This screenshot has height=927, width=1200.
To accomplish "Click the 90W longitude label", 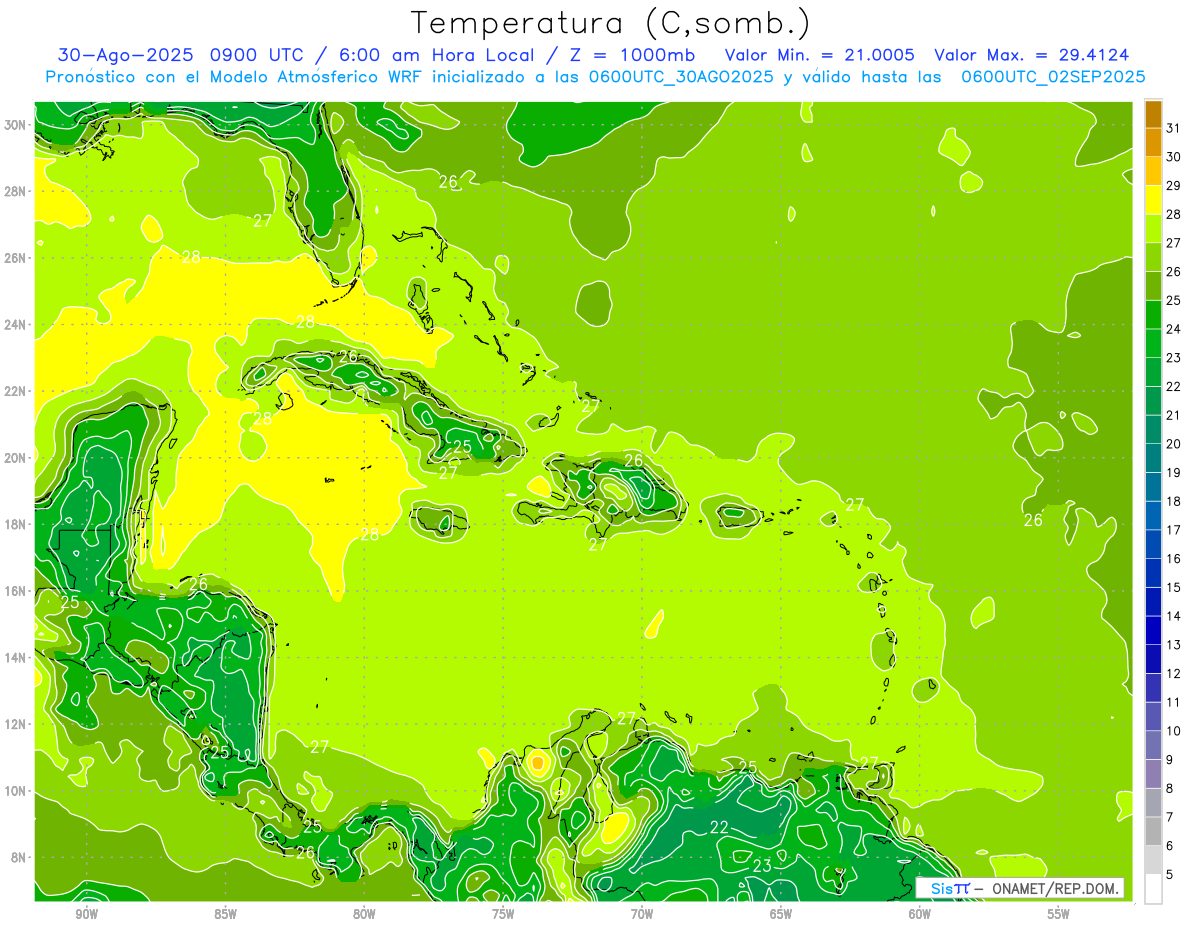I will (86, 914).
